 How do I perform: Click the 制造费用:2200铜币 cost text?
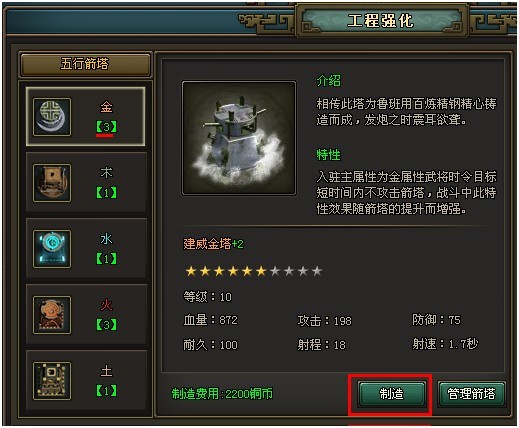222,394
